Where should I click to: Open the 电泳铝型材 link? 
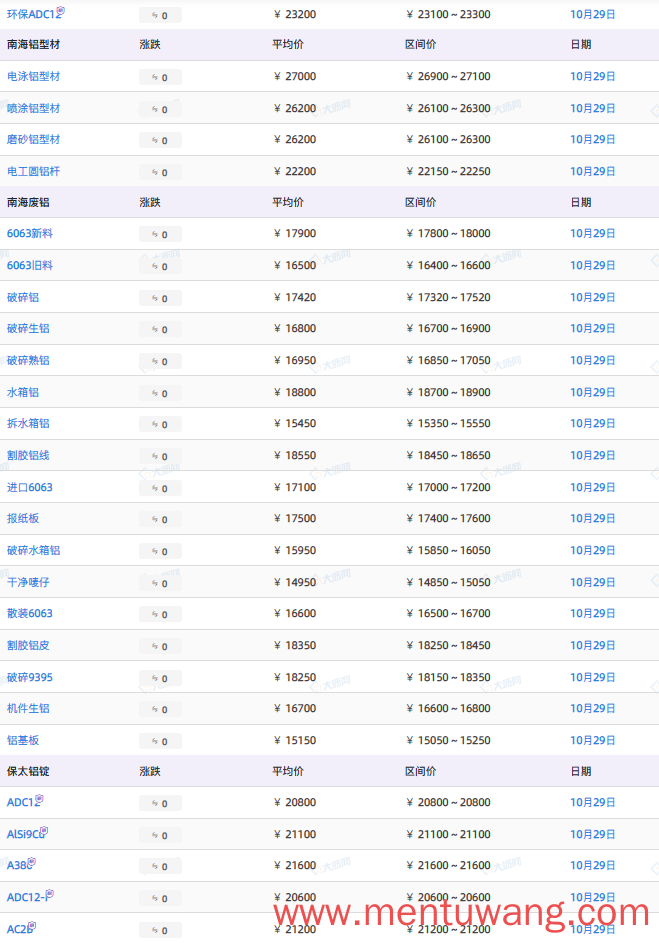34,76
